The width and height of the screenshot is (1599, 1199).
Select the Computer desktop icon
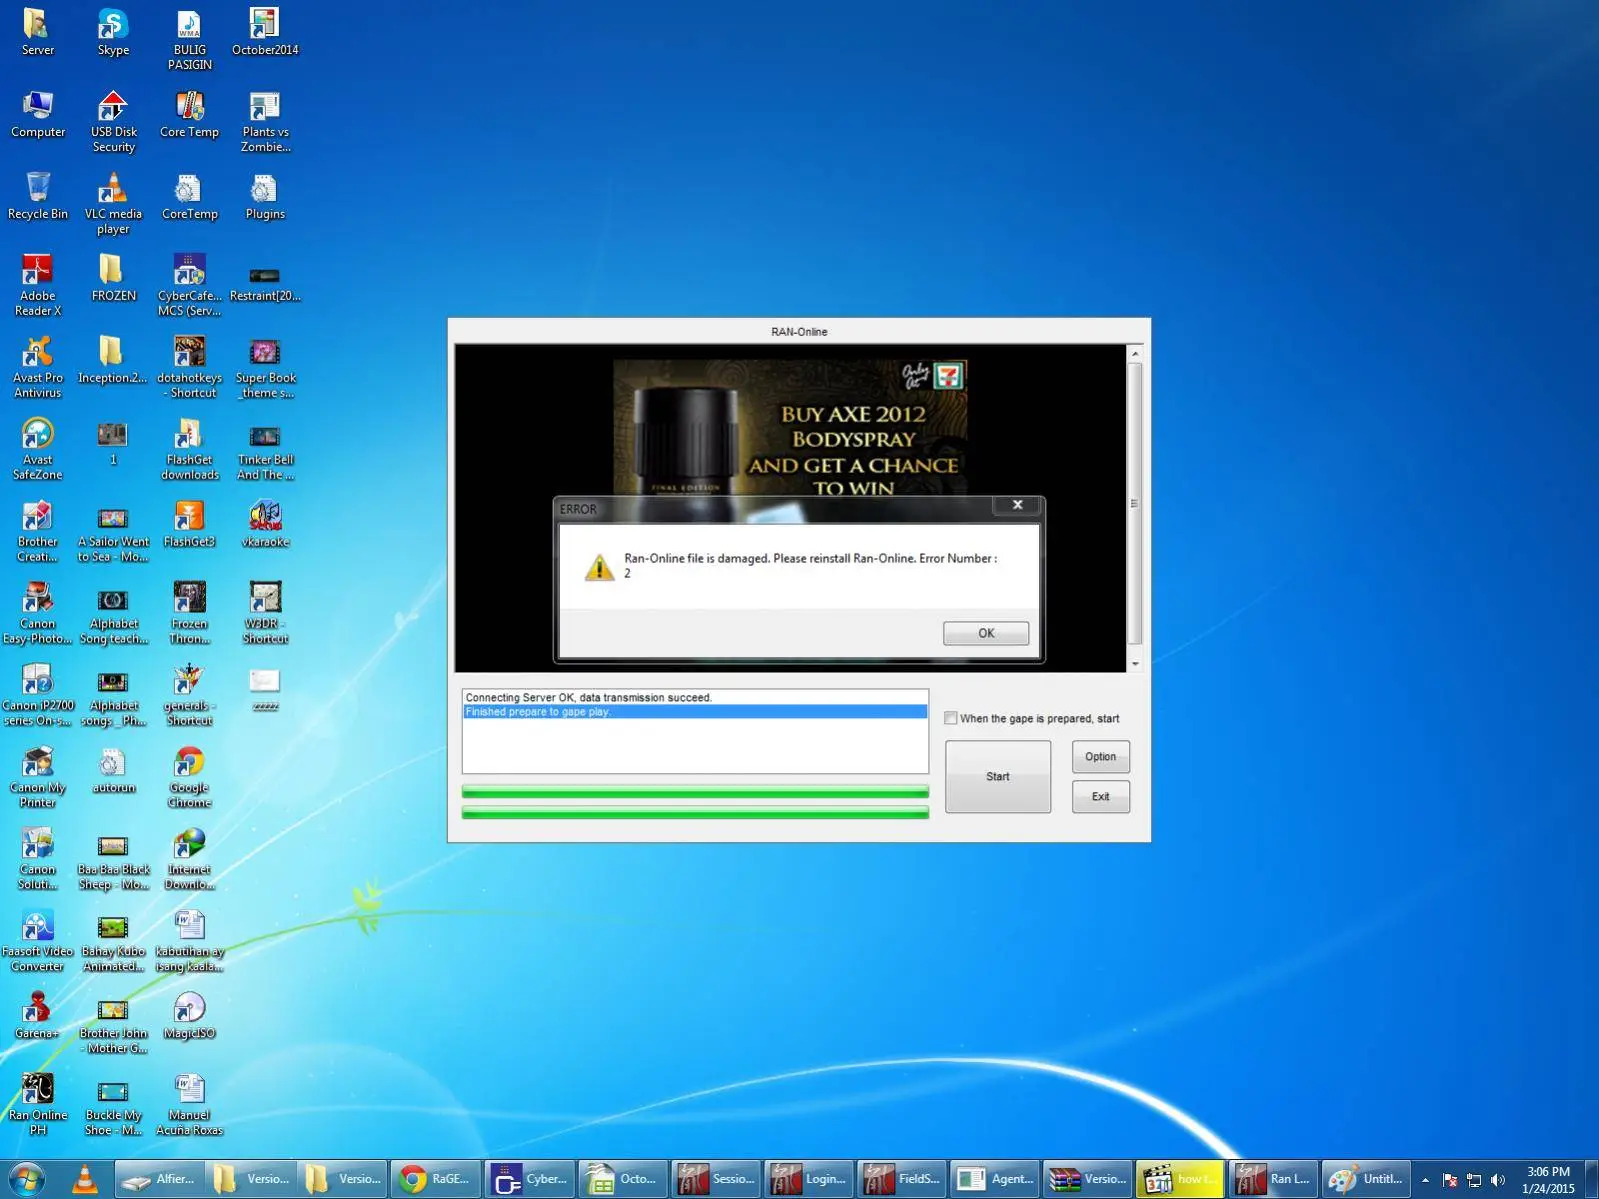(38, 113)
